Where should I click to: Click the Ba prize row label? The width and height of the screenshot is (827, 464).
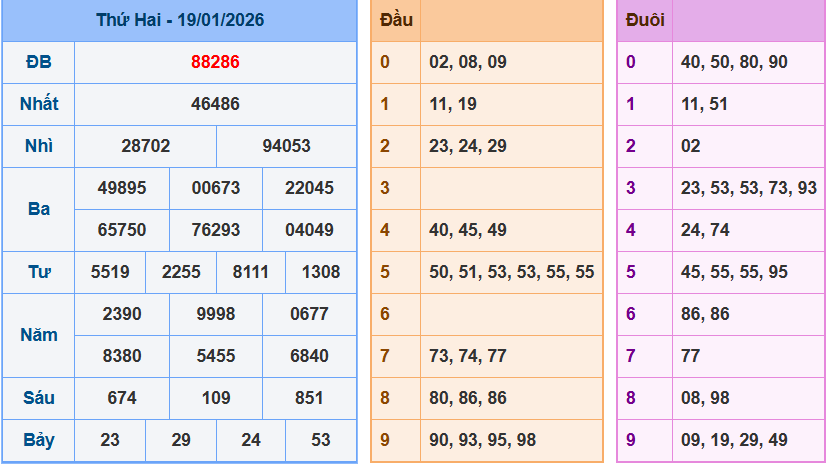tap(39, 209)
